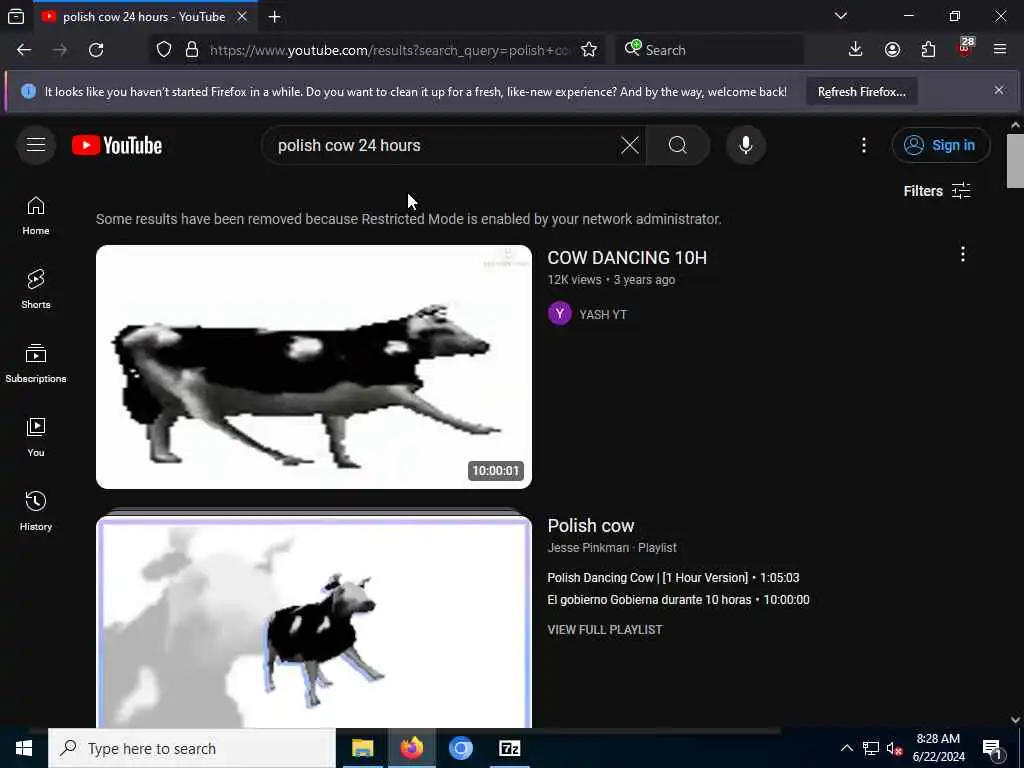This screenshot has width=1024, height=768.
Task: Open more options for COW DANCING 10H
Action: pyautogui.click(x=963, y=255)
